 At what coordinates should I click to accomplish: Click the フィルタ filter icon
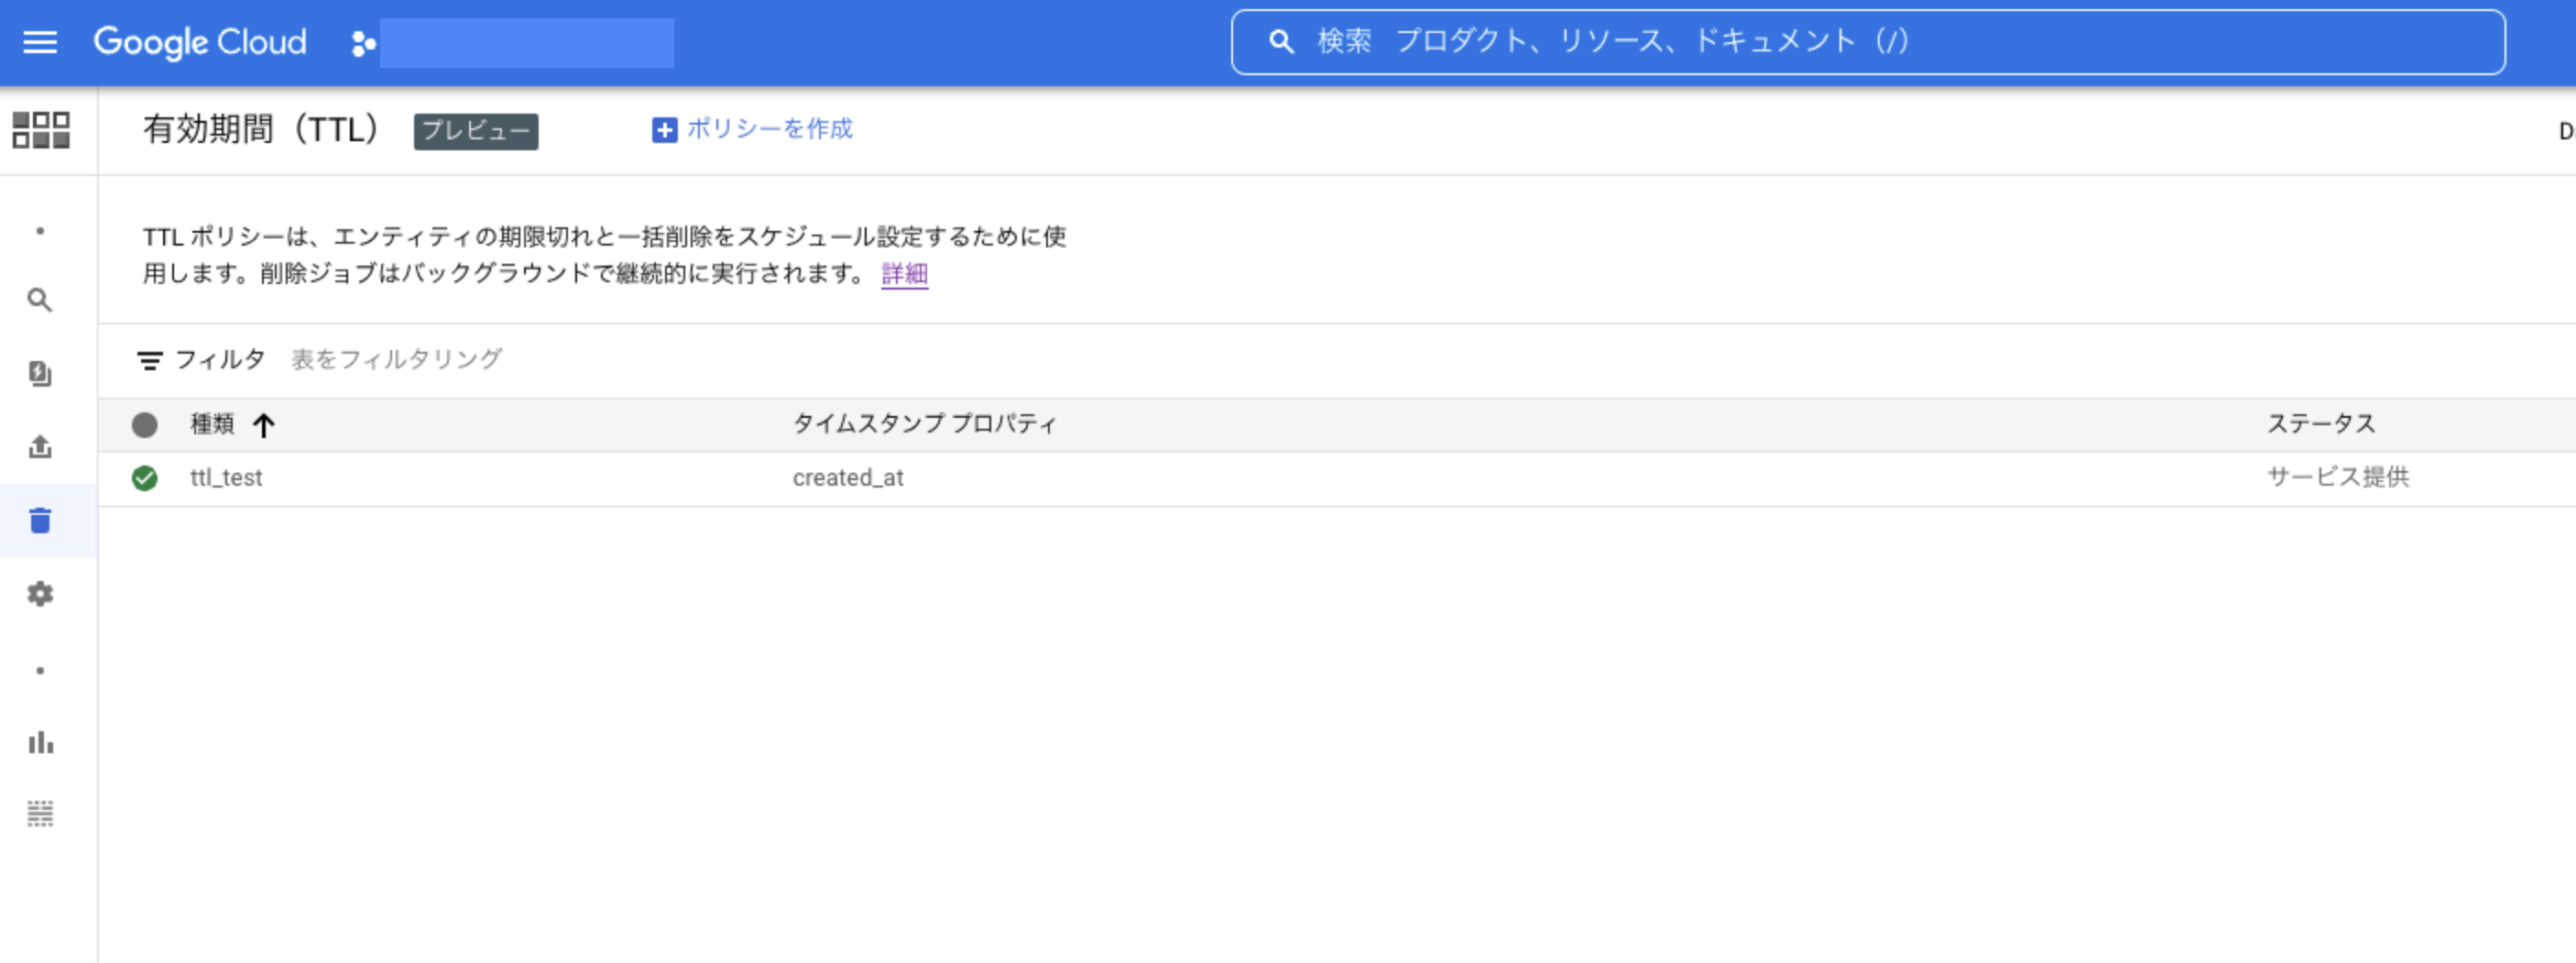tap(150, 360)
